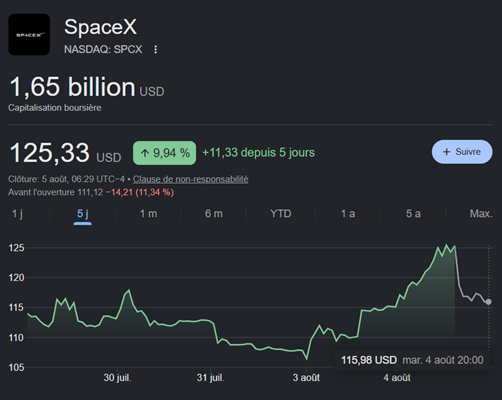
Task: Show the Max. chart range
Action: [481, 214]
